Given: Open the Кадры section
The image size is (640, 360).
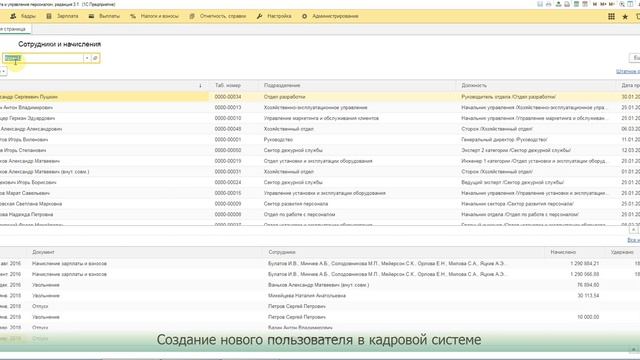Looking at the screenshot, I should [23, 16].
